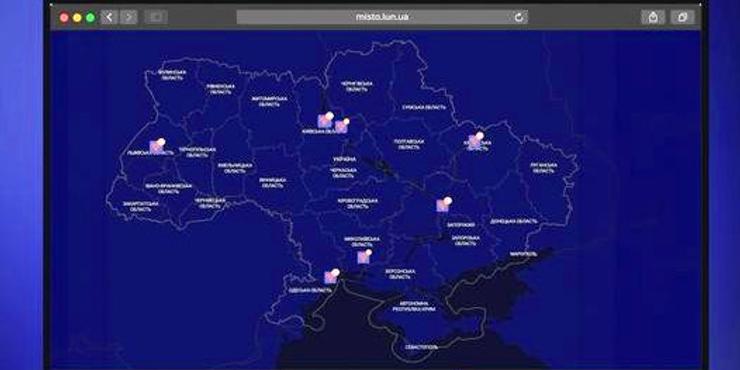Click the Запоріжжя city label
Image resolution: width=740 pixels, height=370 pixels.
[x=460, y=225]
